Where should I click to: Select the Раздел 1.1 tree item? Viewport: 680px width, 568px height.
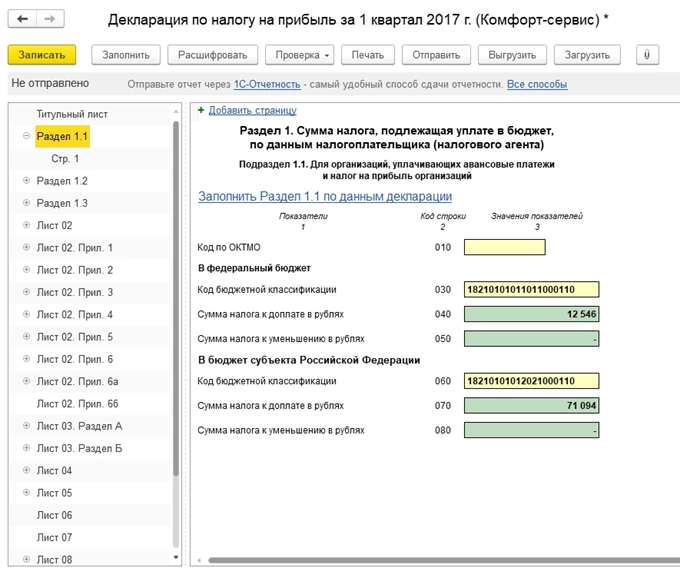coord(62,136)
